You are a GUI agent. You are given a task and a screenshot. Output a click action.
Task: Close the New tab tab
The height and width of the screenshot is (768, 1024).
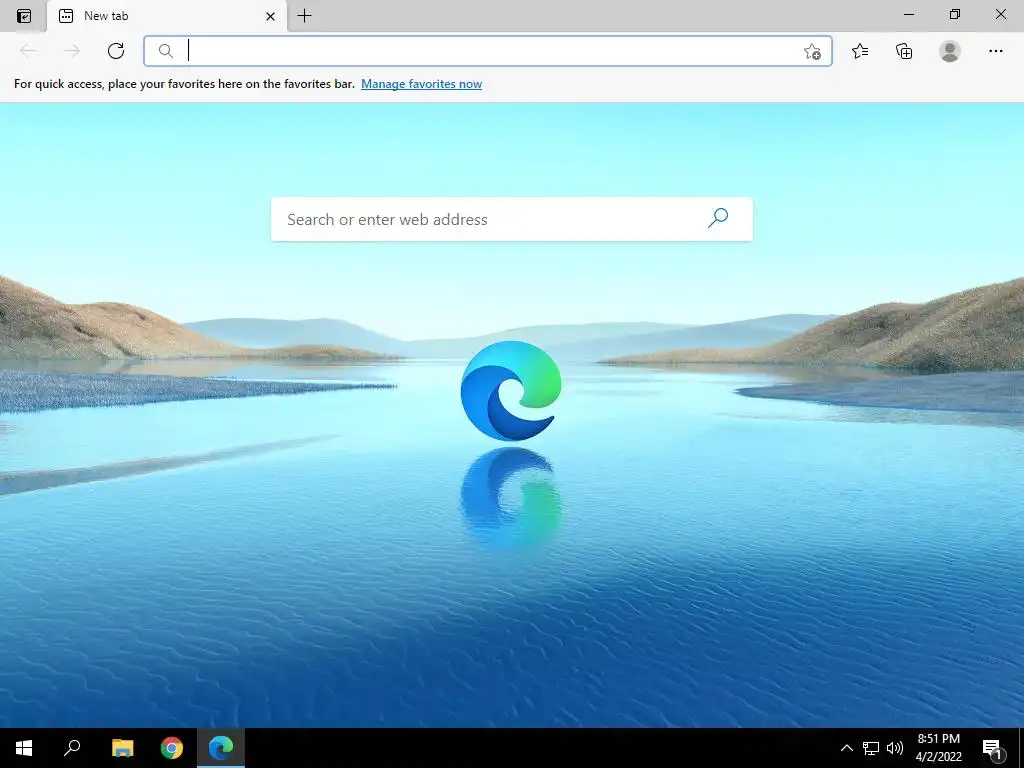click(270, 16)
